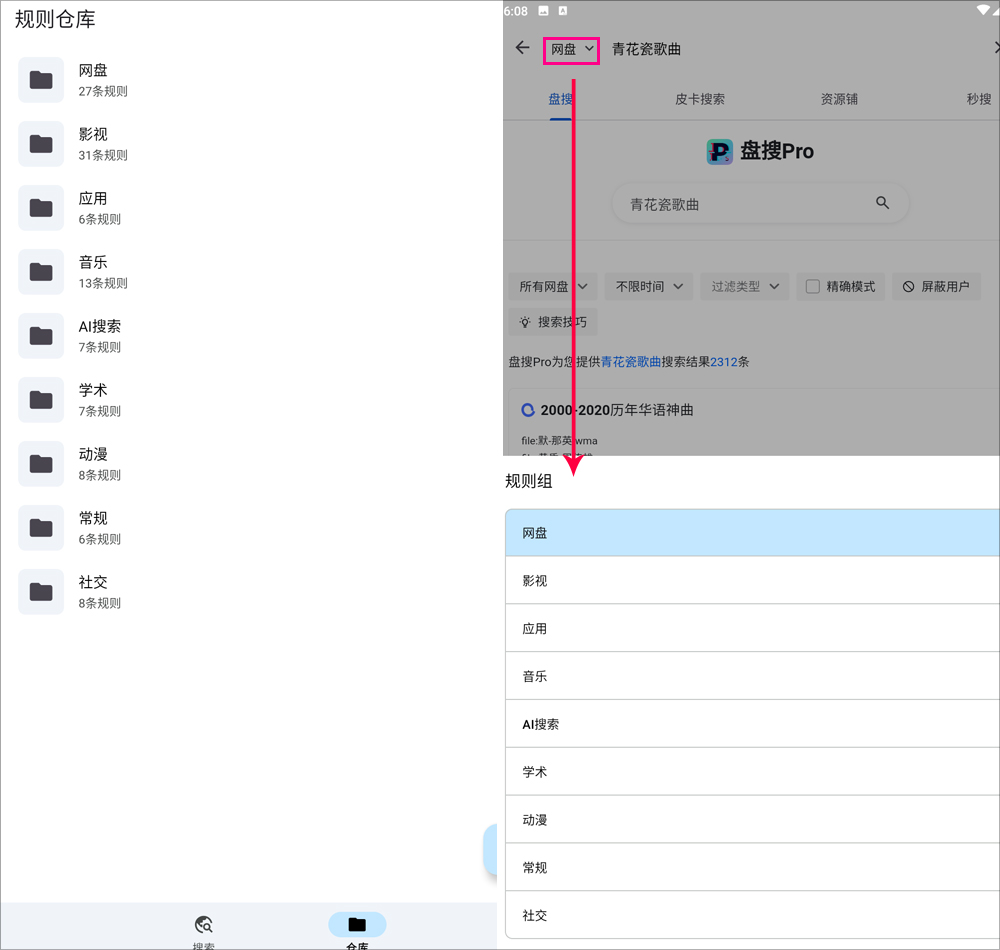Click the 青花瓷歌曲 title in top bar
This screenshot has height=950, width=1000.
click(646, 49)
